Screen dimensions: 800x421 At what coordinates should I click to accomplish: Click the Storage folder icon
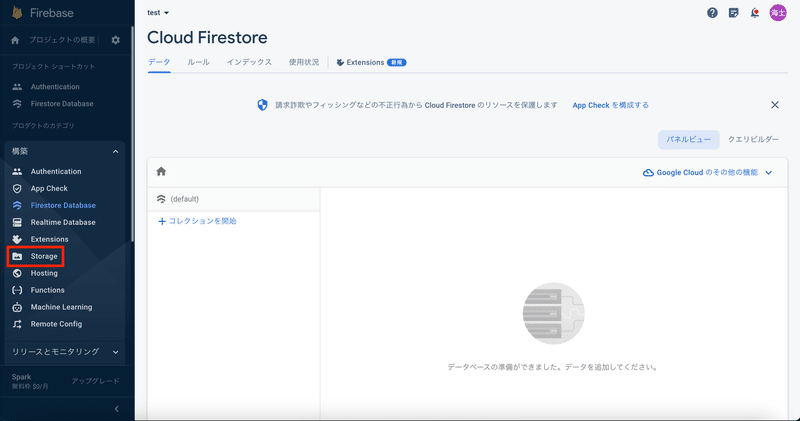tap(17, 256)
